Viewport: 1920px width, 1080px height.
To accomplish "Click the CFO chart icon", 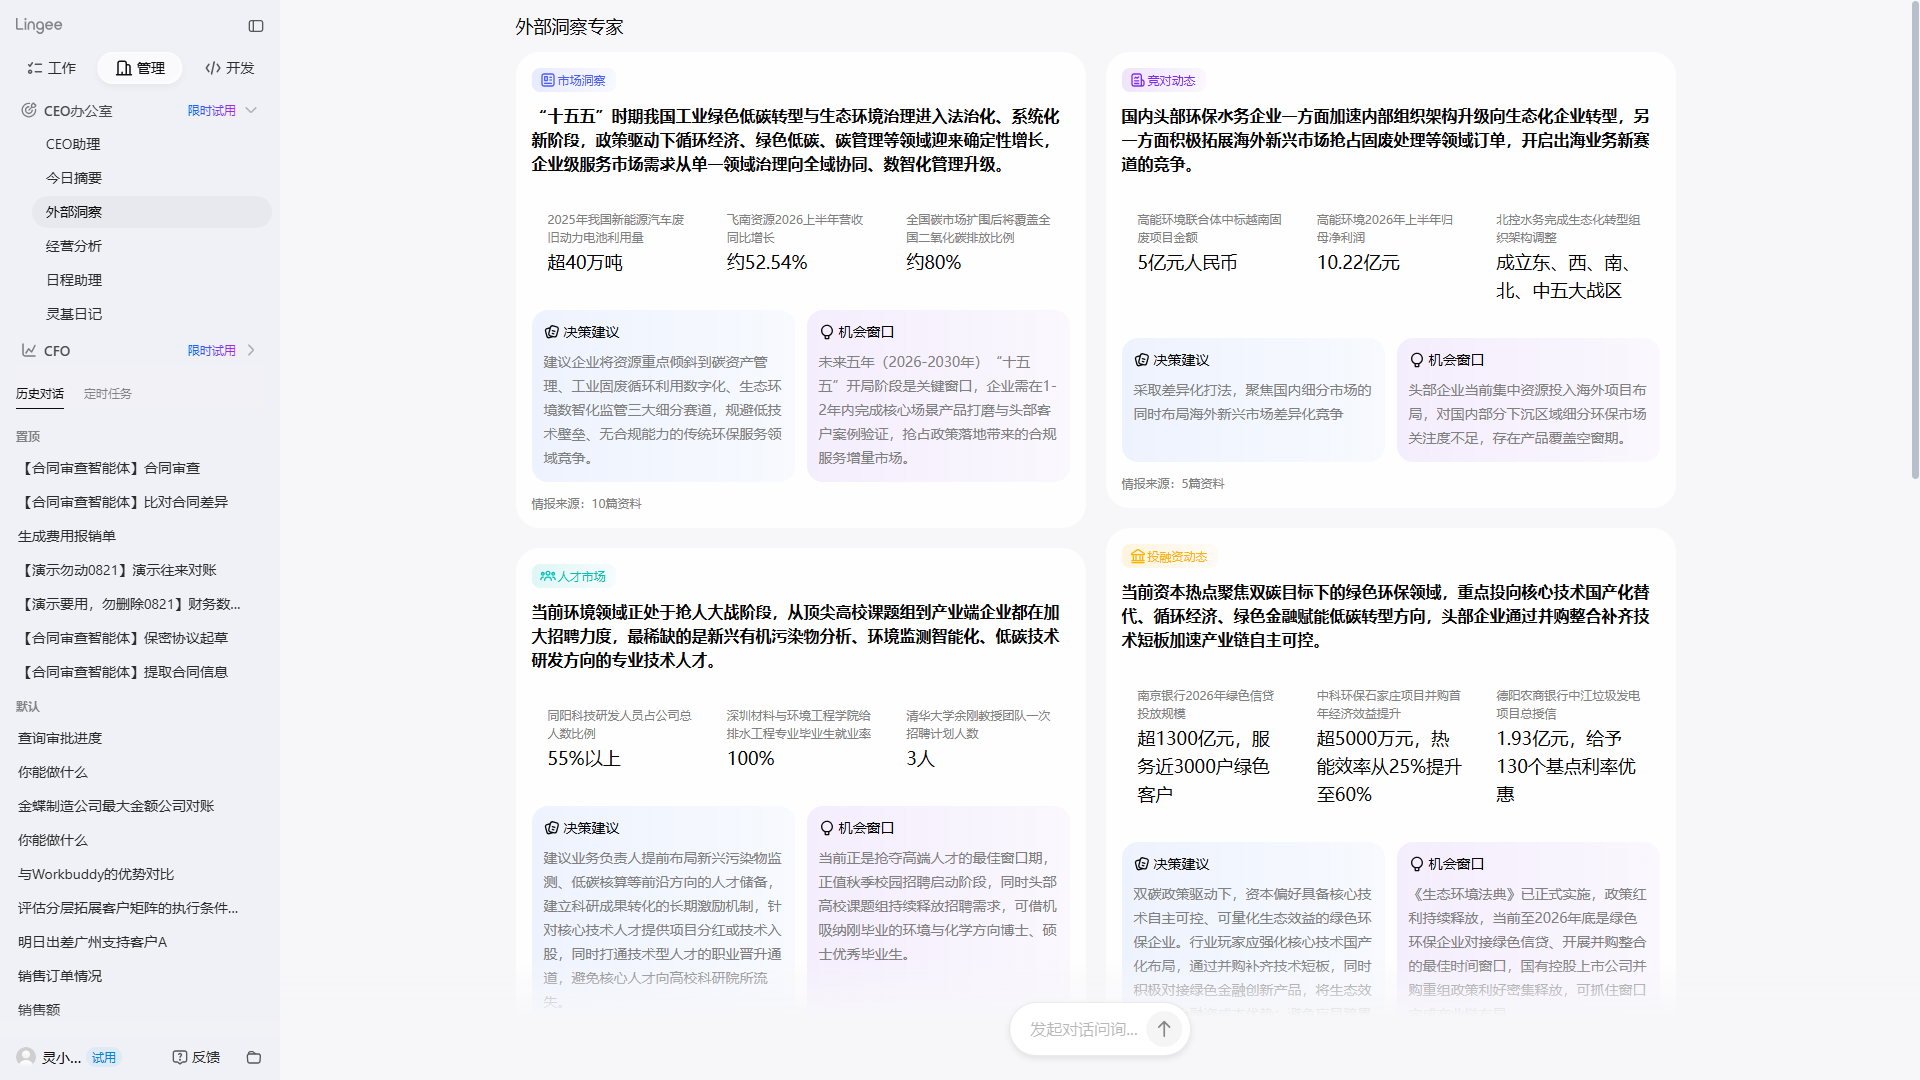I will tap(29, 350).
